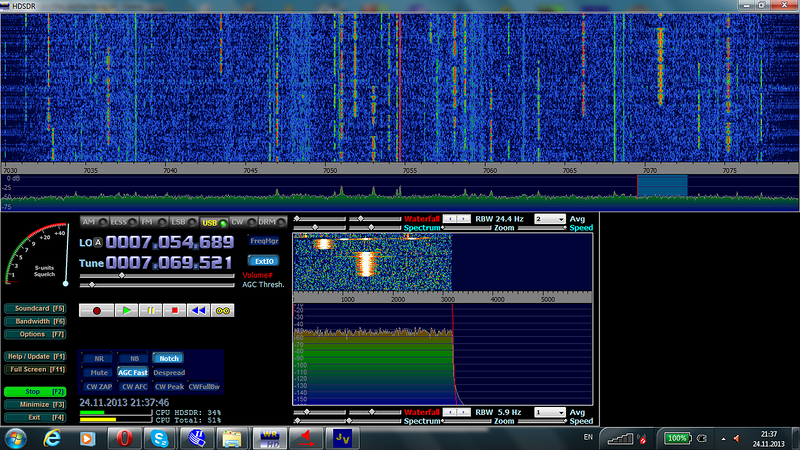Screen dimensions: 800x450
Task: Toggle the CW AFC button
Action: (x=134, y=387)
